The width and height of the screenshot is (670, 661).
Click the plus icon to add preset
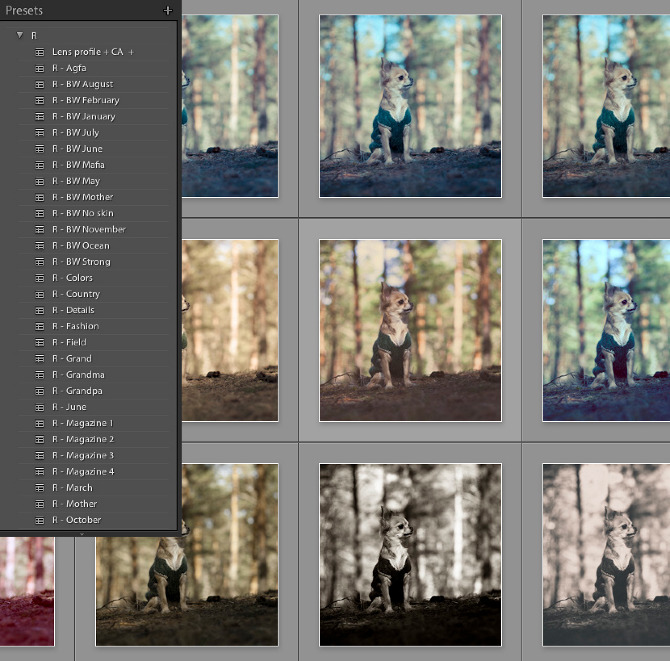[168, 11]
